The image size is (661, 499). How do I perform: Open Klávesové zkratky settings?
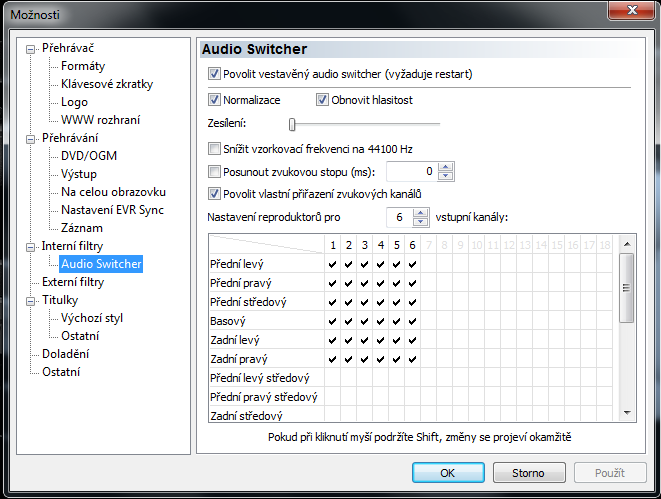pyautogui.click(x=107, y=84)
